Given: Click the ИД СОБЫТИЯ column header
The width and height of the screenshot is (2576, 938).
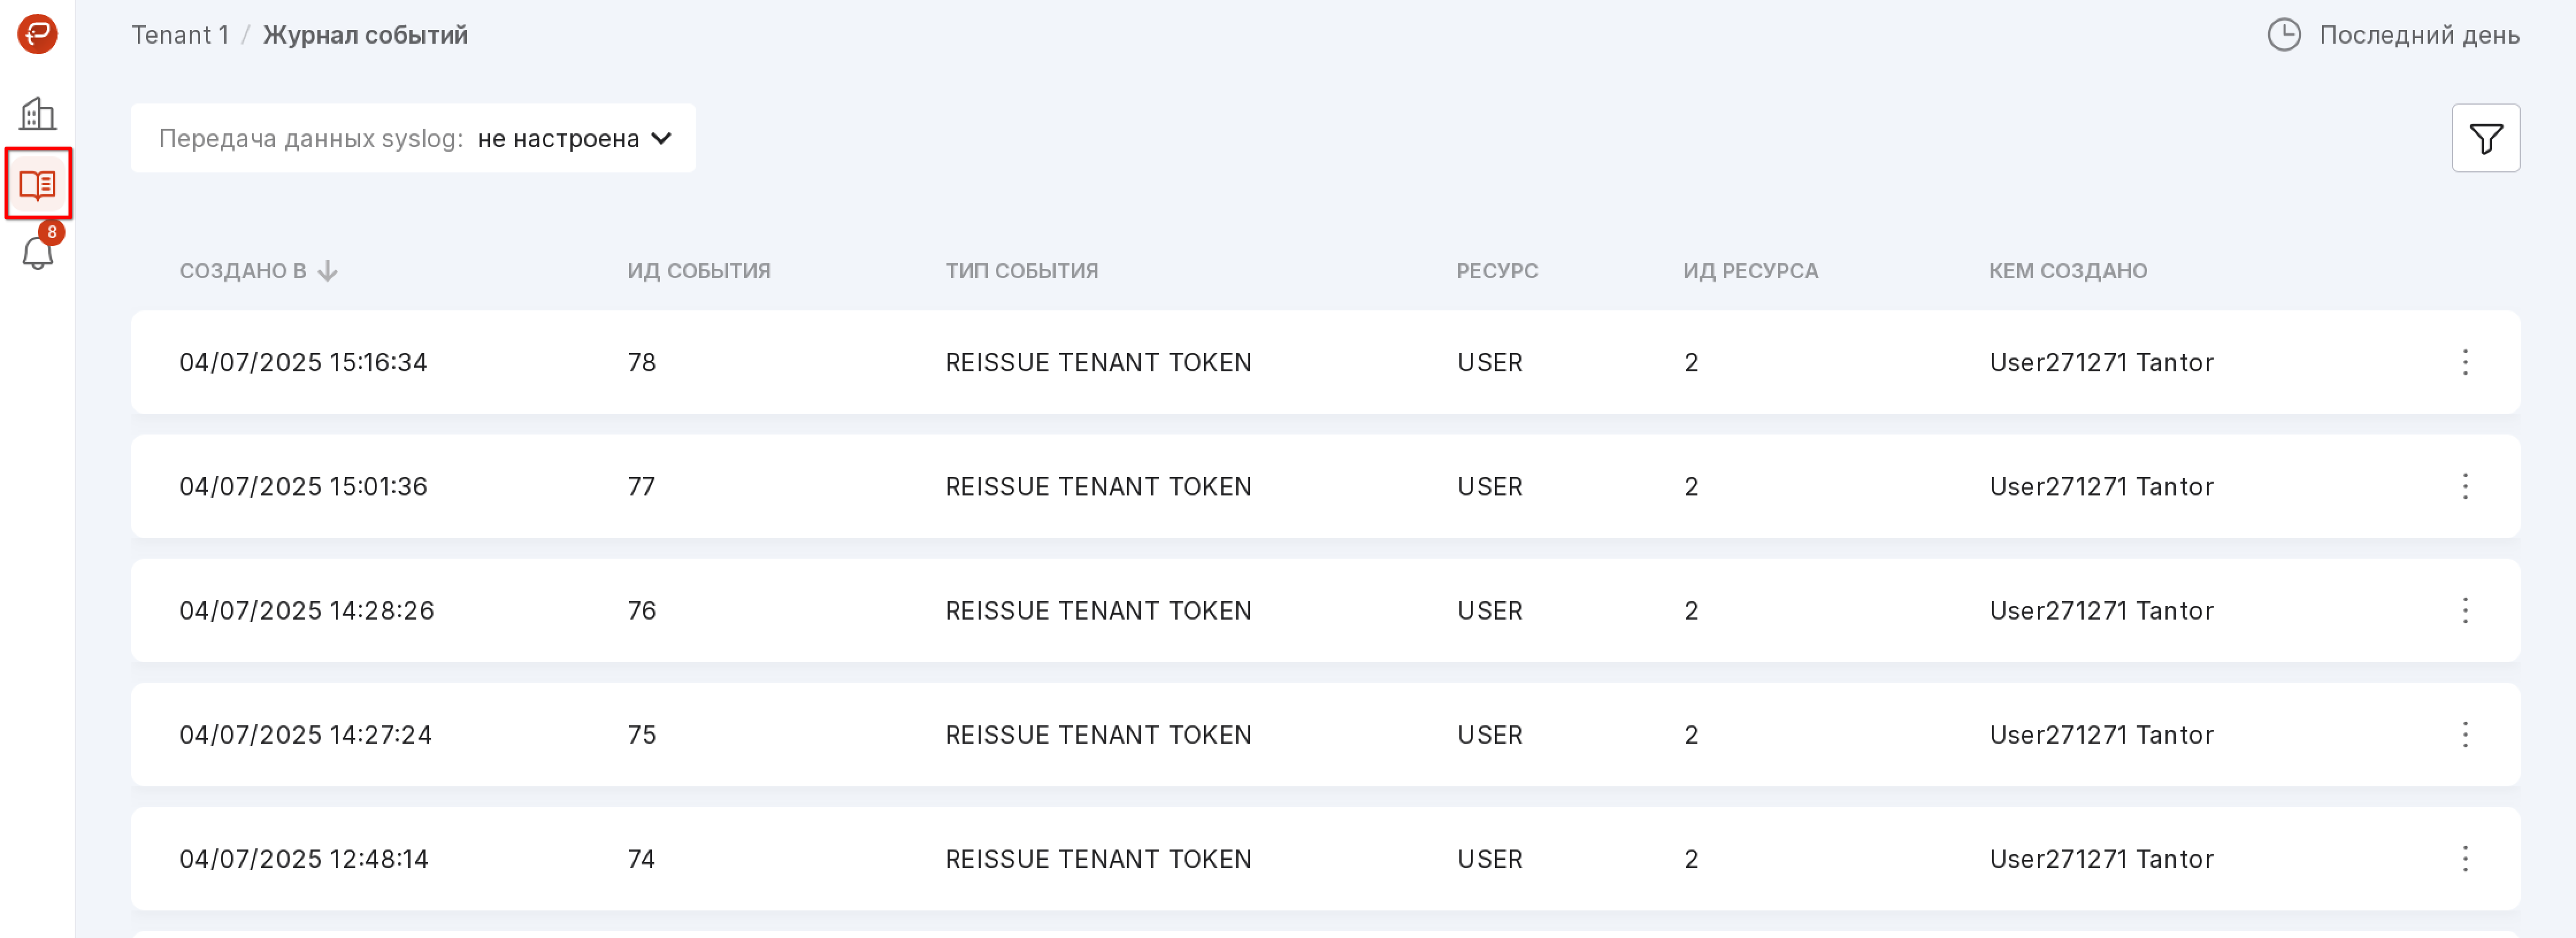Looking at the screenshot, I should (698, 271).
